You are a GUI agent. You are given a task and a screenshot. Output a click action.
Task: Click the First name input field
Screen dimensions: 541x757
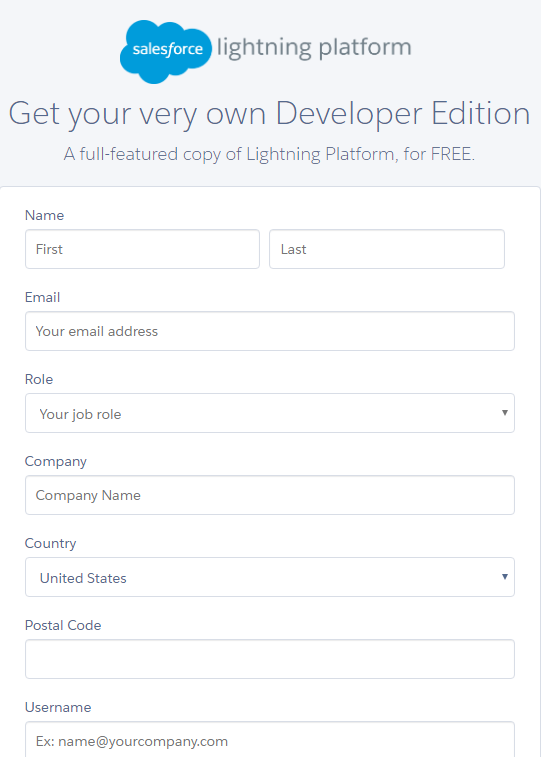(x=142, y=249)
